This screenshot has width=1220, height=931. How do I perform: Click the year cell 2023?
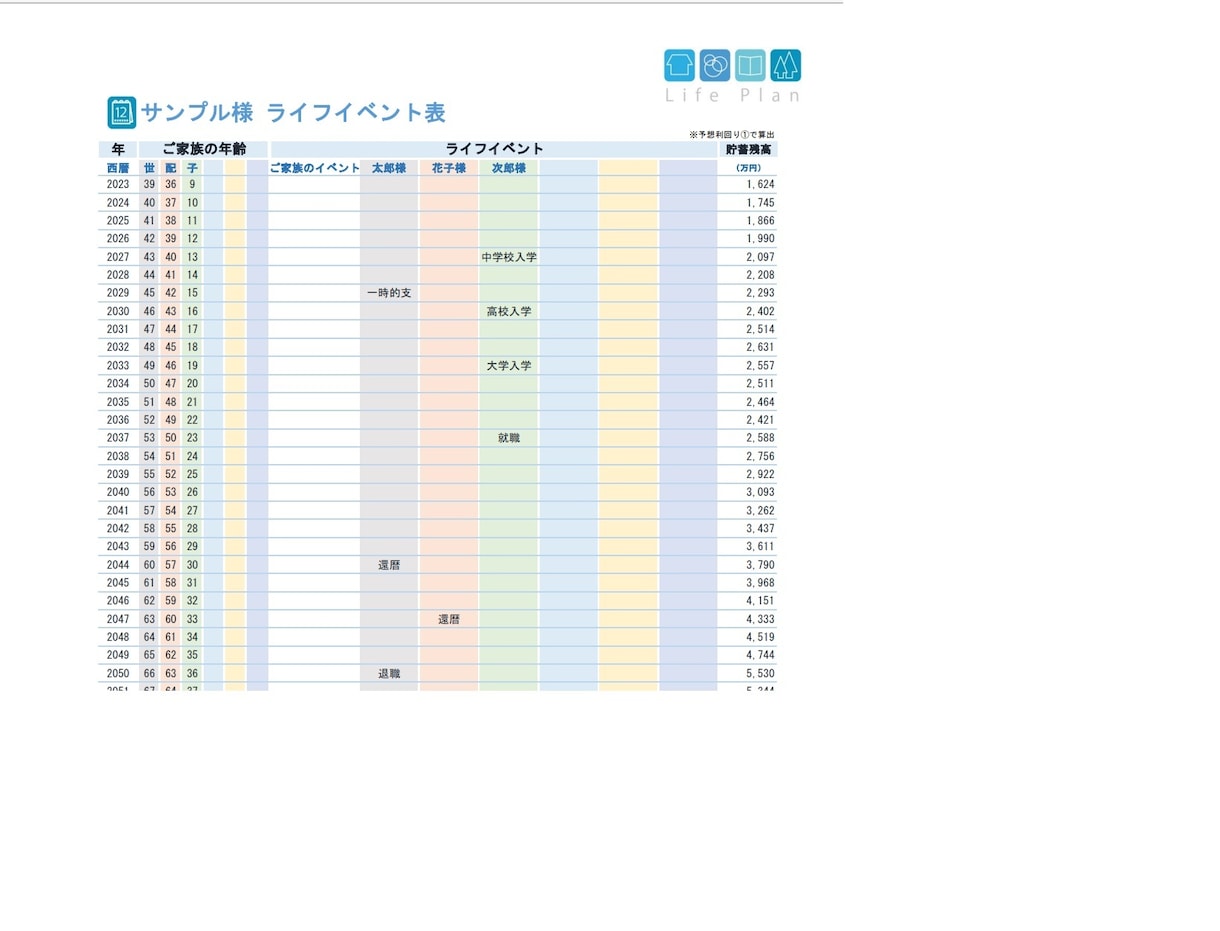pos(118,185)
